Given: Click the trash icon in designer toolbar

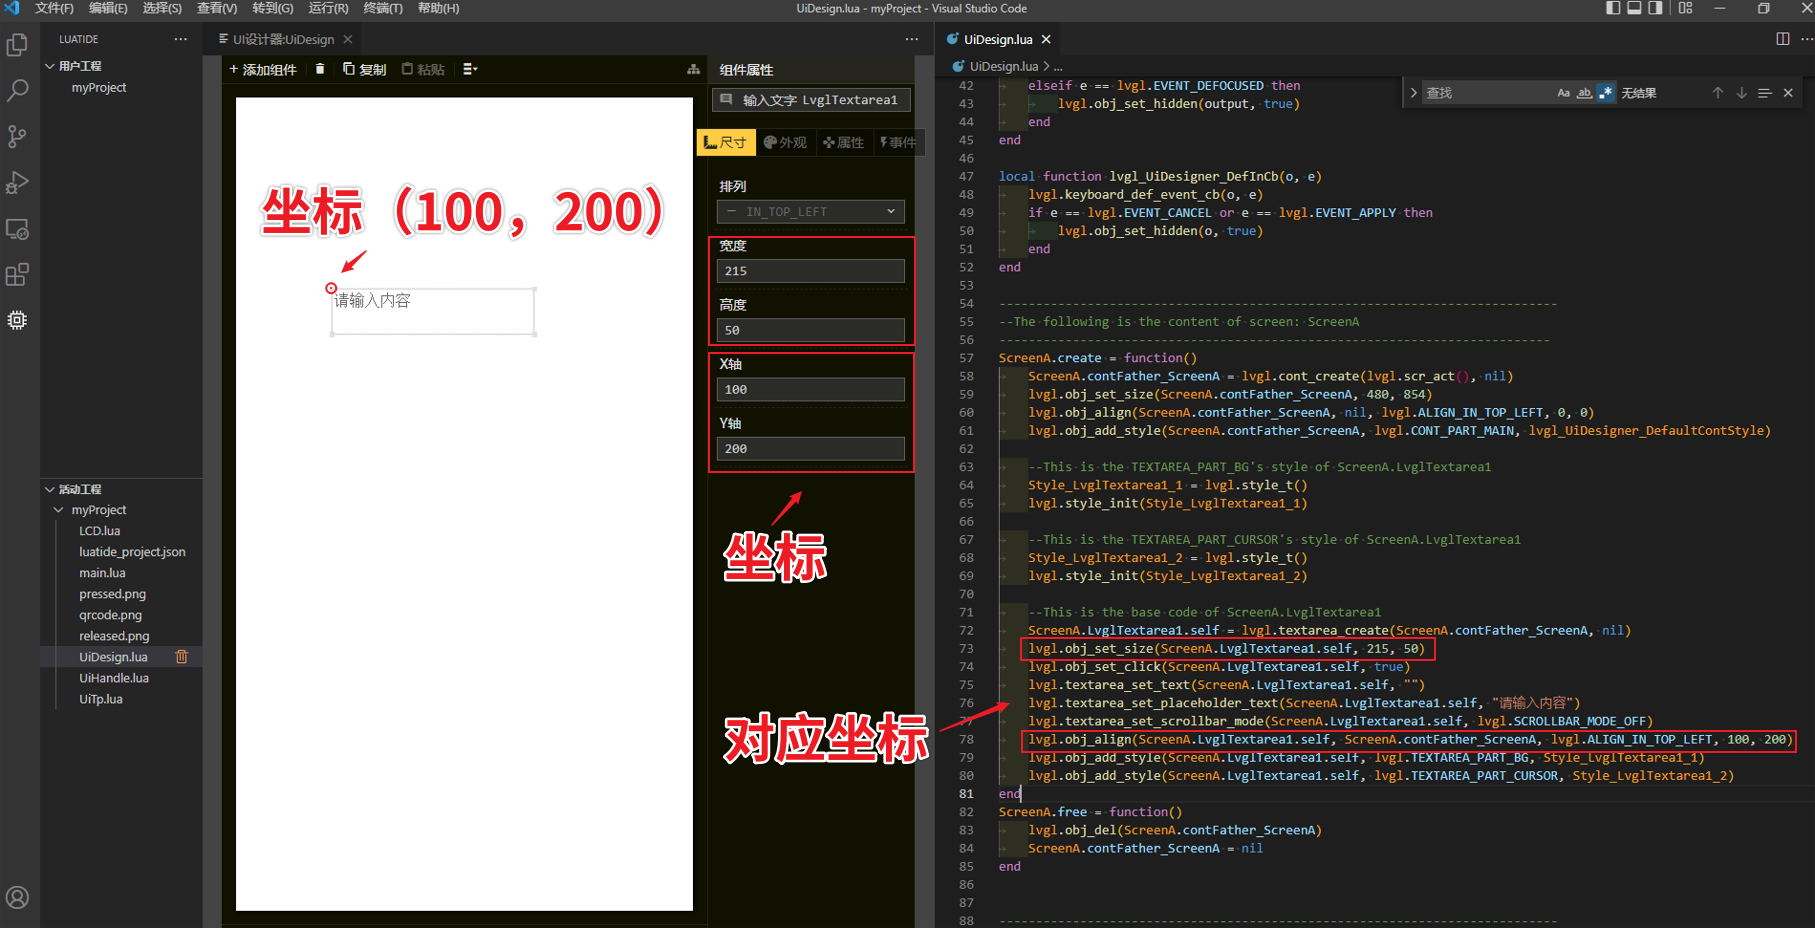Looking at the screenshot, I should (x=320, y=69).
